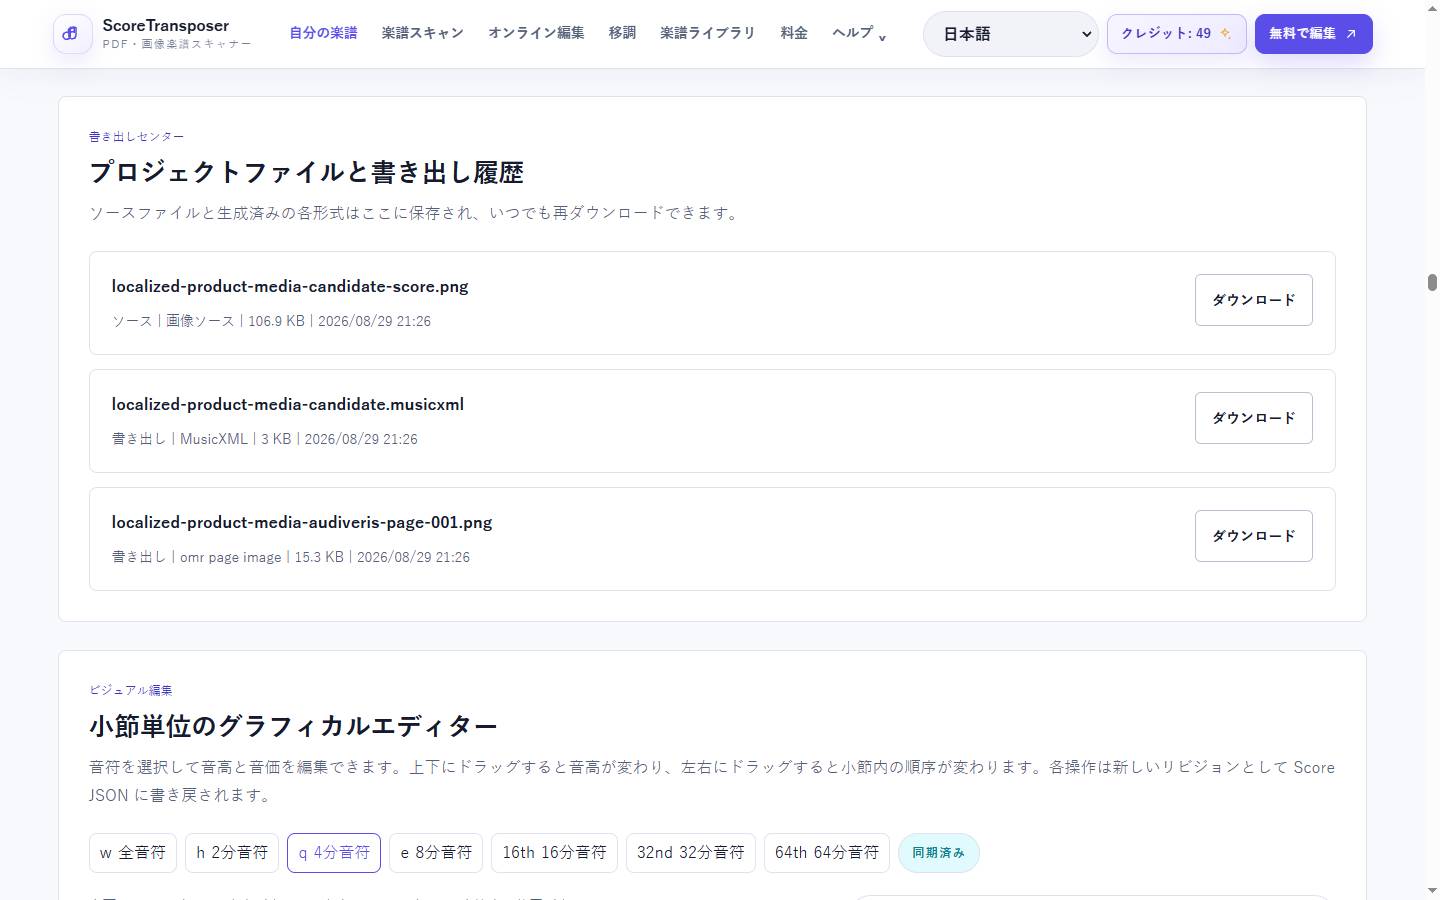This screenshot has height=900, width=1440.
Task: Open the 料金 pricing page
Action: coord(794,33)
